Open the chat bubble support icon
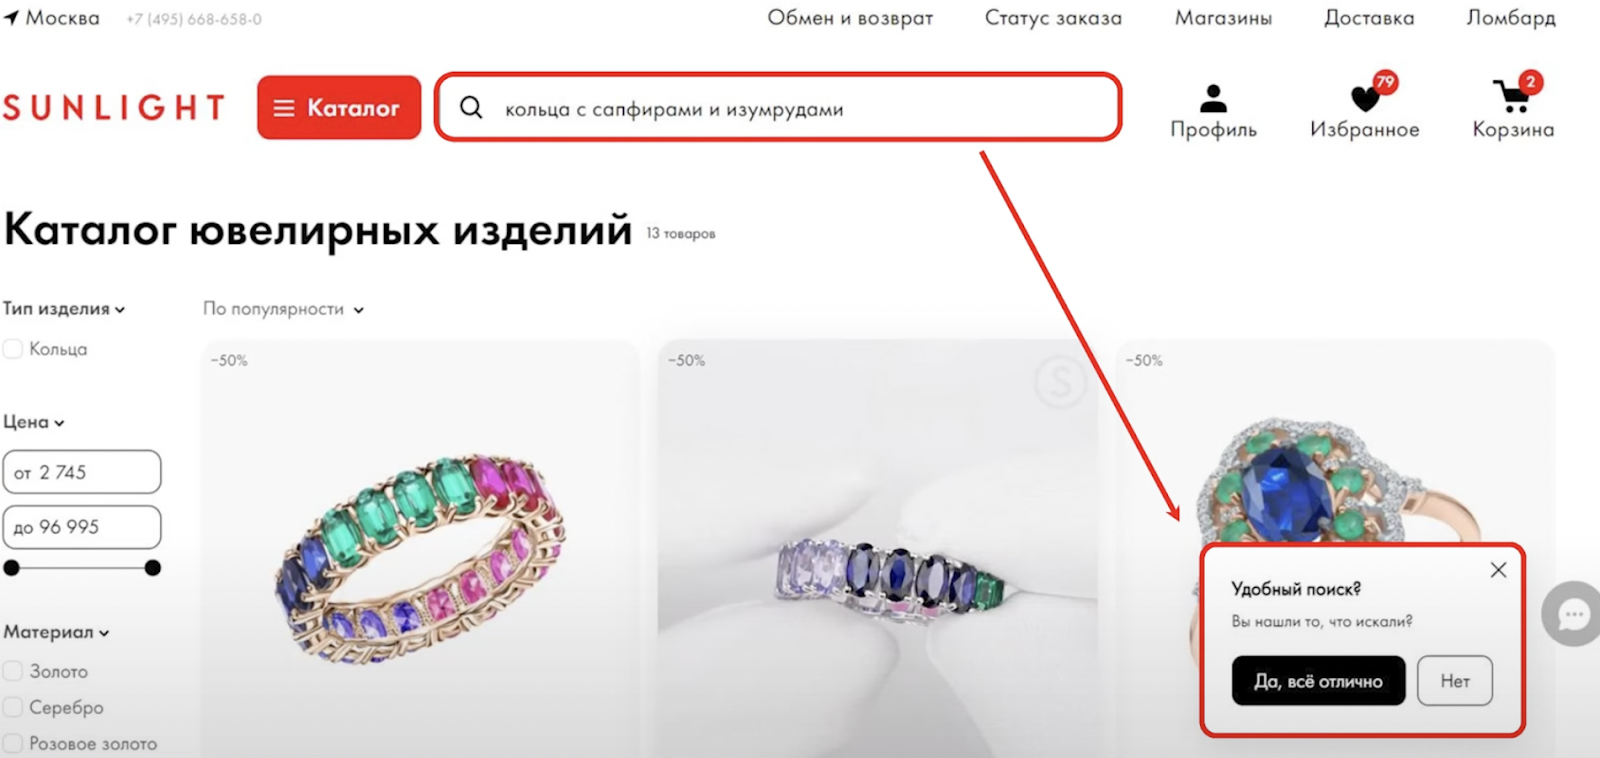The height and width of the screenshot is (758, 1600). click(1573, 614)
